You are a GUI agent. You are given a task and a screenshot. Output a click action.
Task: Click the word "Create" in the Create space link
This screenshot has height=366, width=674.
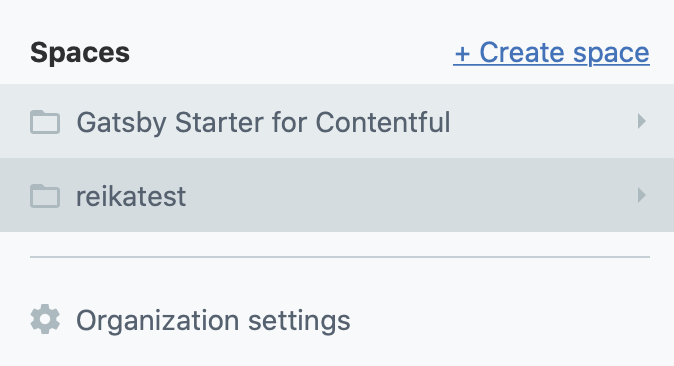521,52
